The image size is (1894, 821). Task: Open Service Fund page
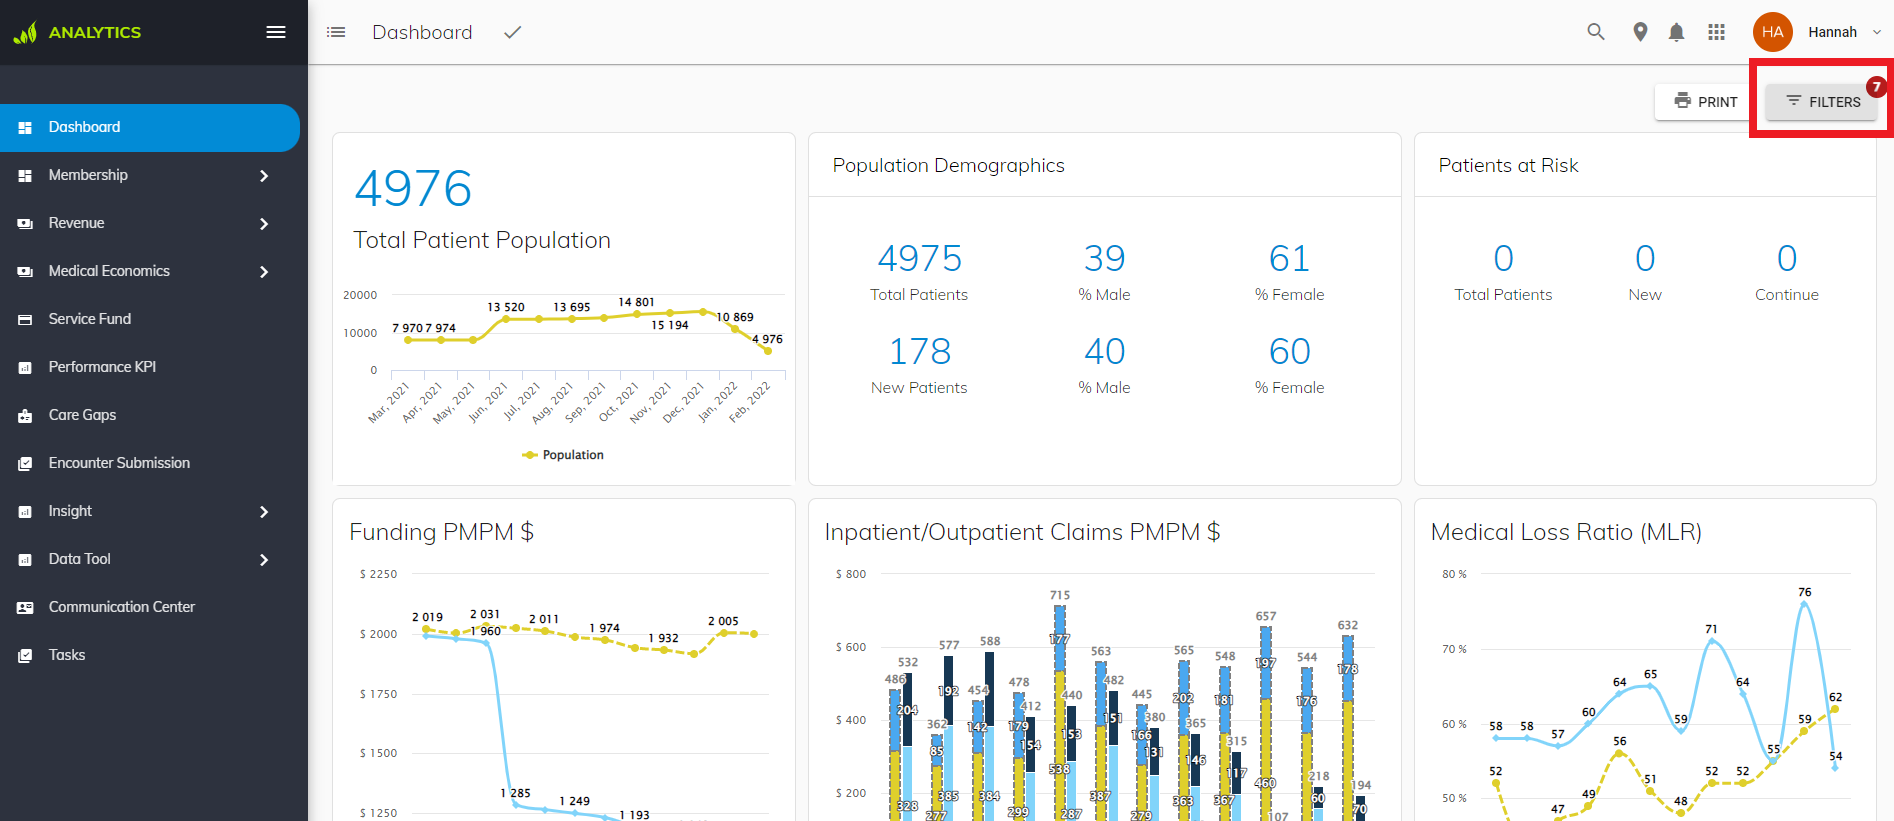click(150, 320)
